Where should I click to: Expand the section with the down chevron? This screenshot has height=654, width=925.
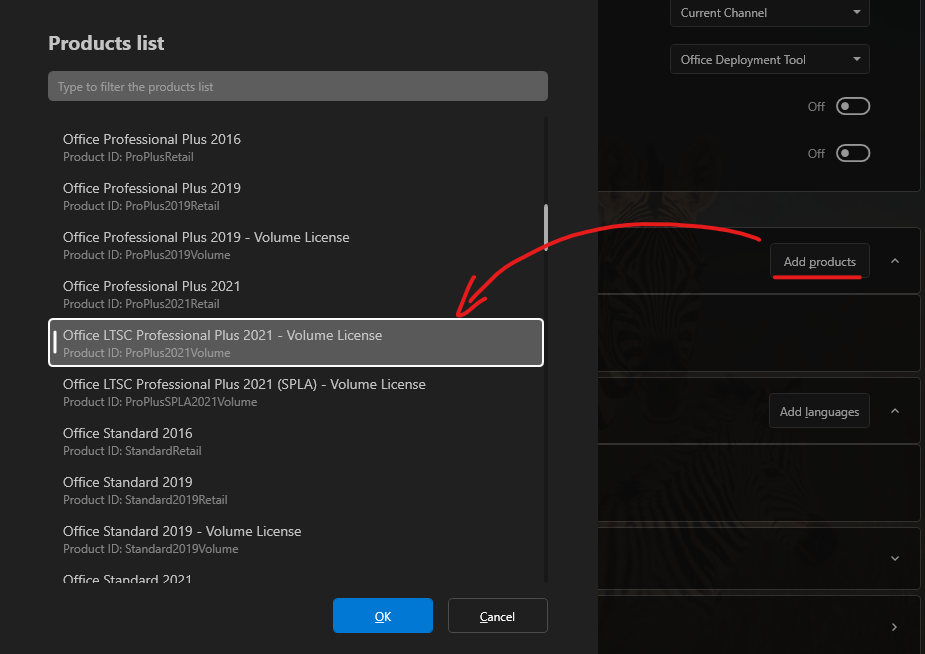pyautogui.click(x=895, y=559)
